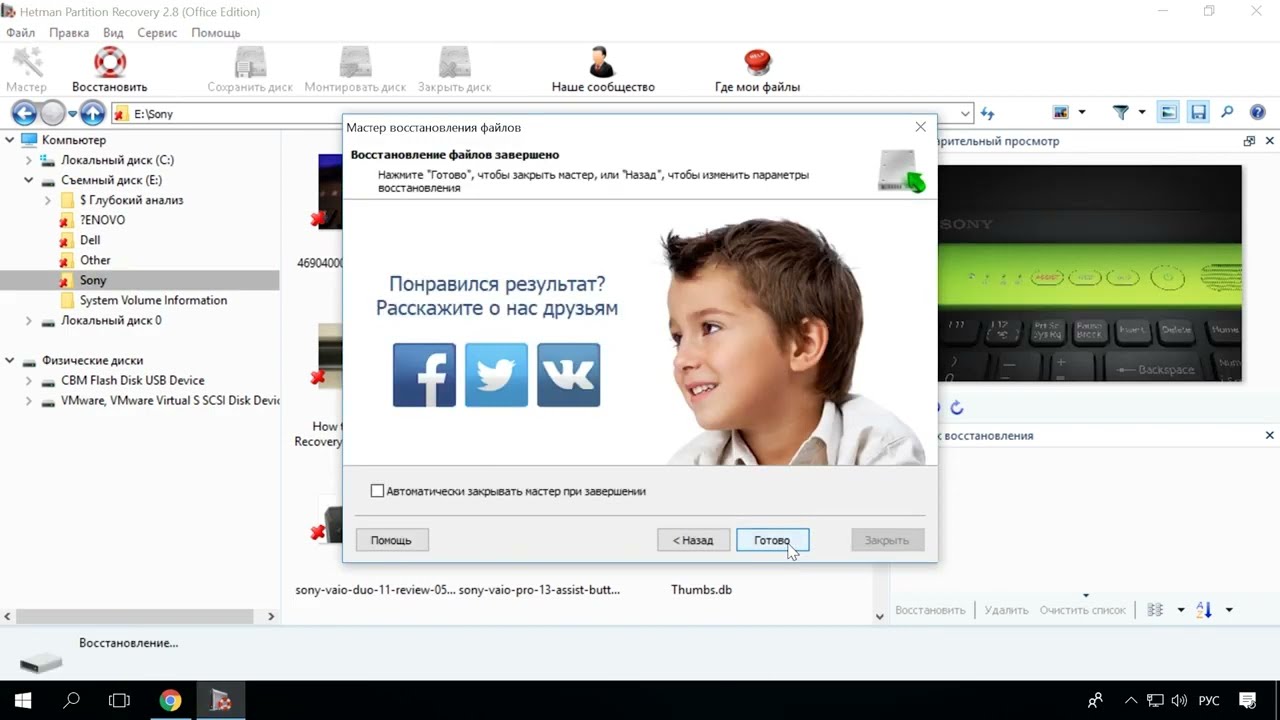Expand CBM Flash Disk USB Device
The width and height of the screenshot is (1280, 720).
(x=28, y=380)
